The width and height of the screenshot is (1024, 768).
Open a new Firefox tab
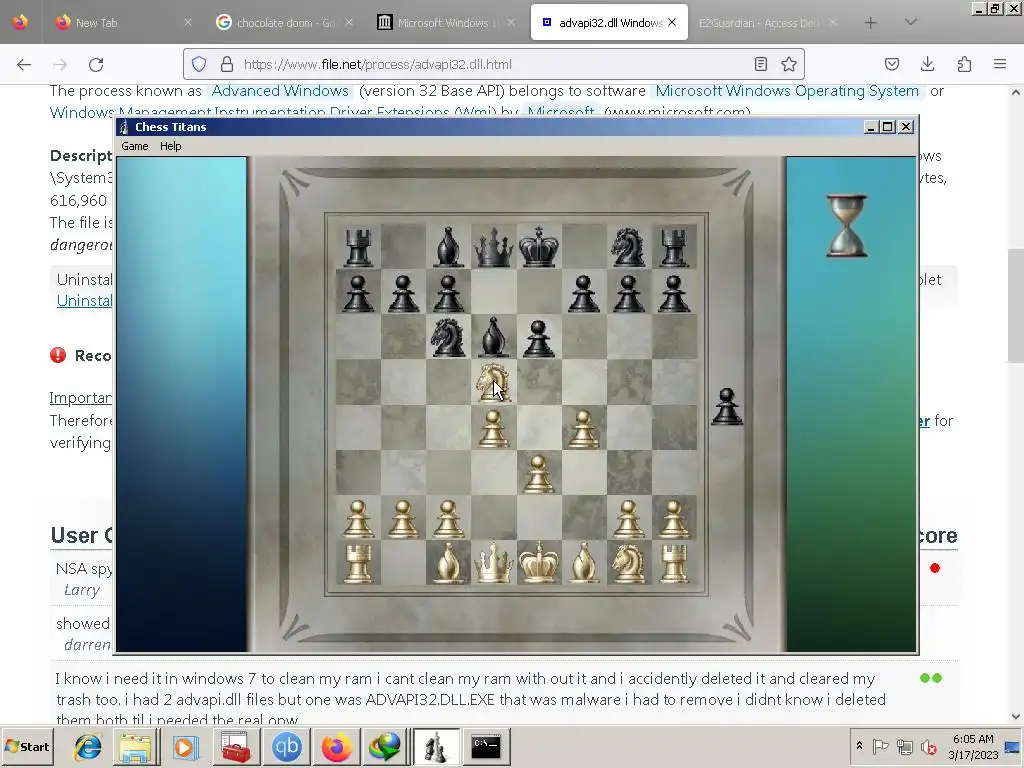pos(871,23)
